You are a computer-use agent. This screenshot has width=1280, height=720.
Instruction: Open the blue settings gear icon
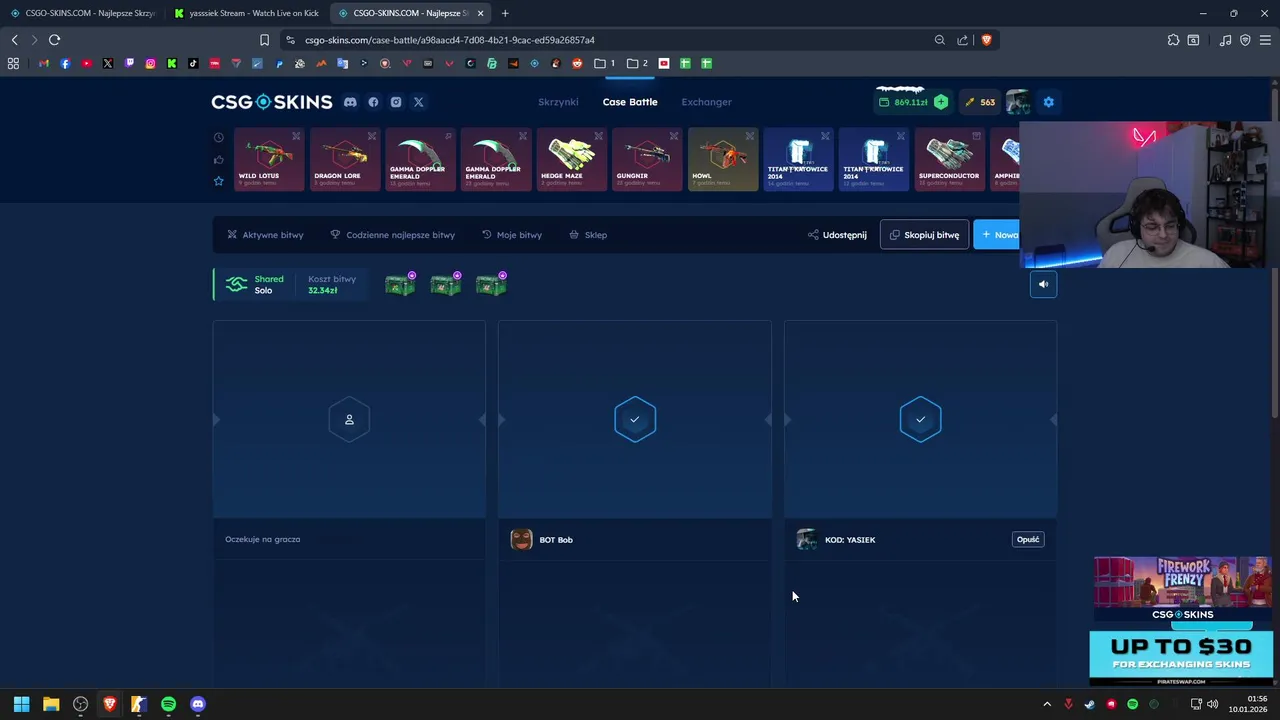click(1048, 102)
